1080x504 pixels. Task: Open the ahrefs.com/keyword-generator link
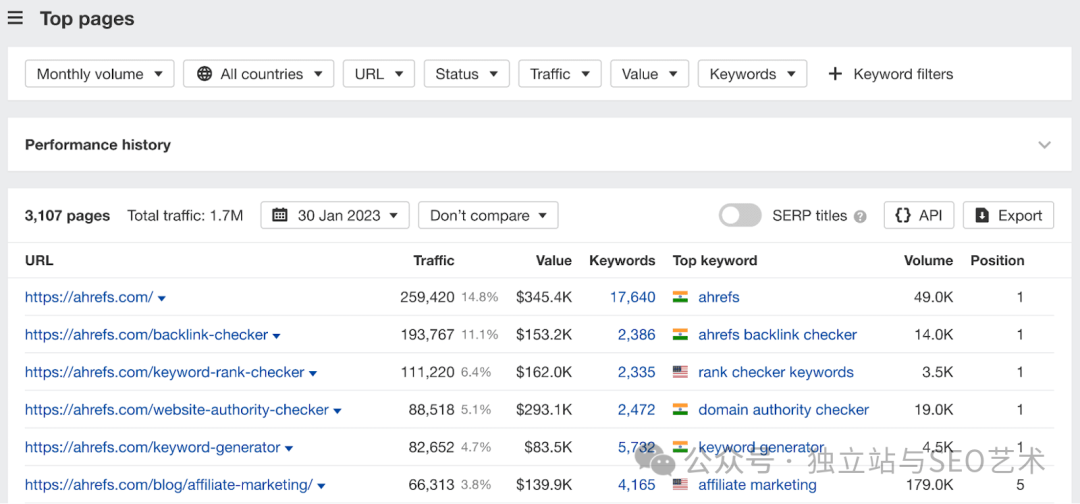pyautogui.click(x=153, y=448)
